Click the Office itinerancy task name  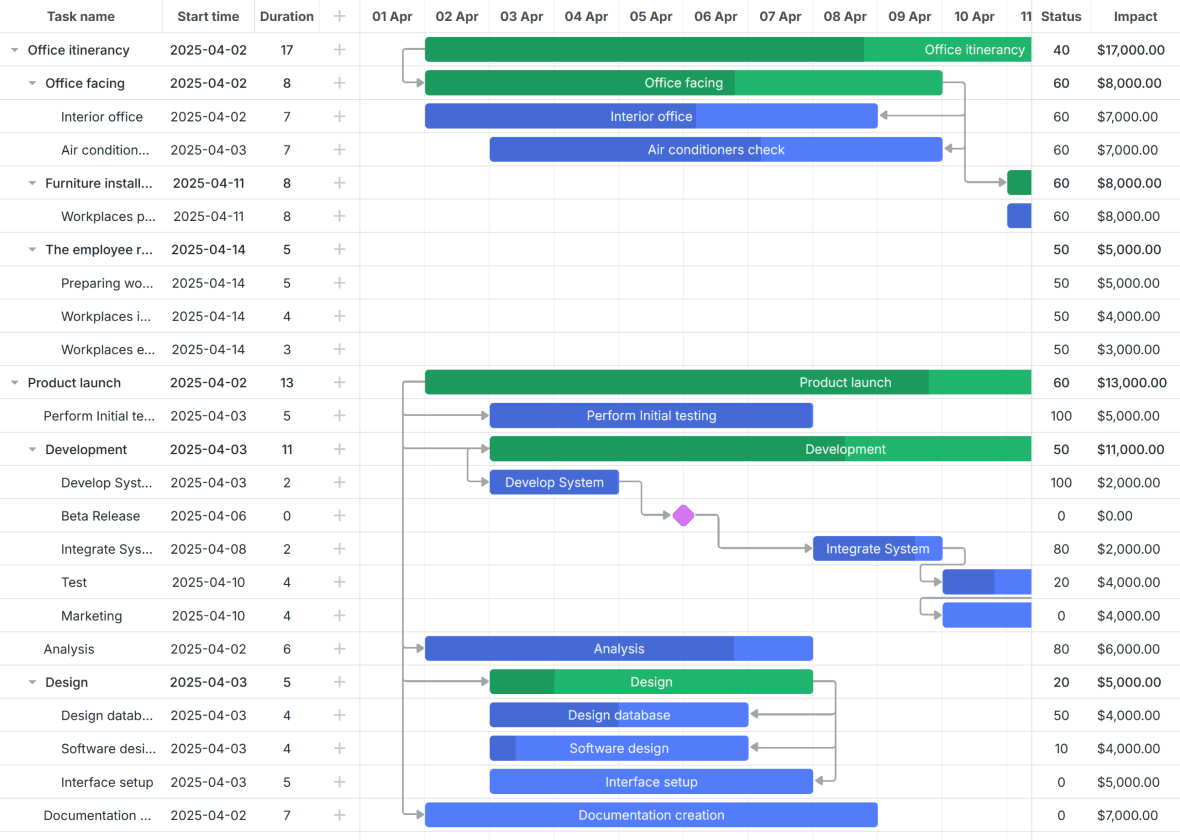(x=79, y=49)
